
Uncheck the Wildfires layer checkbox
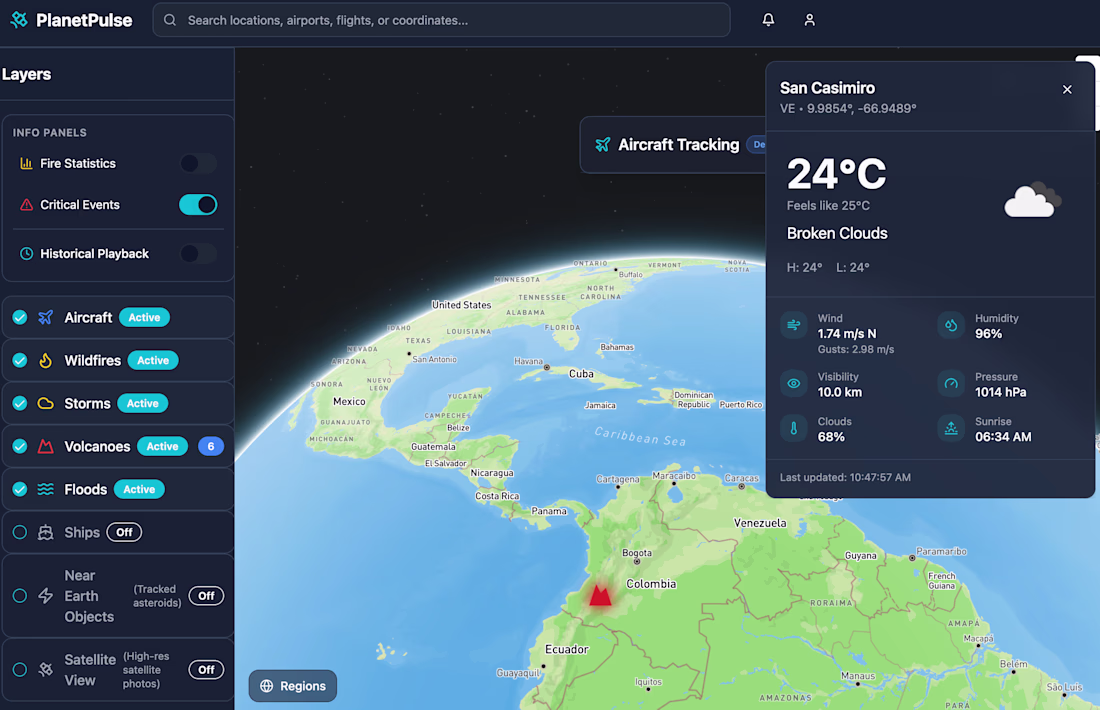pos(20,361)
